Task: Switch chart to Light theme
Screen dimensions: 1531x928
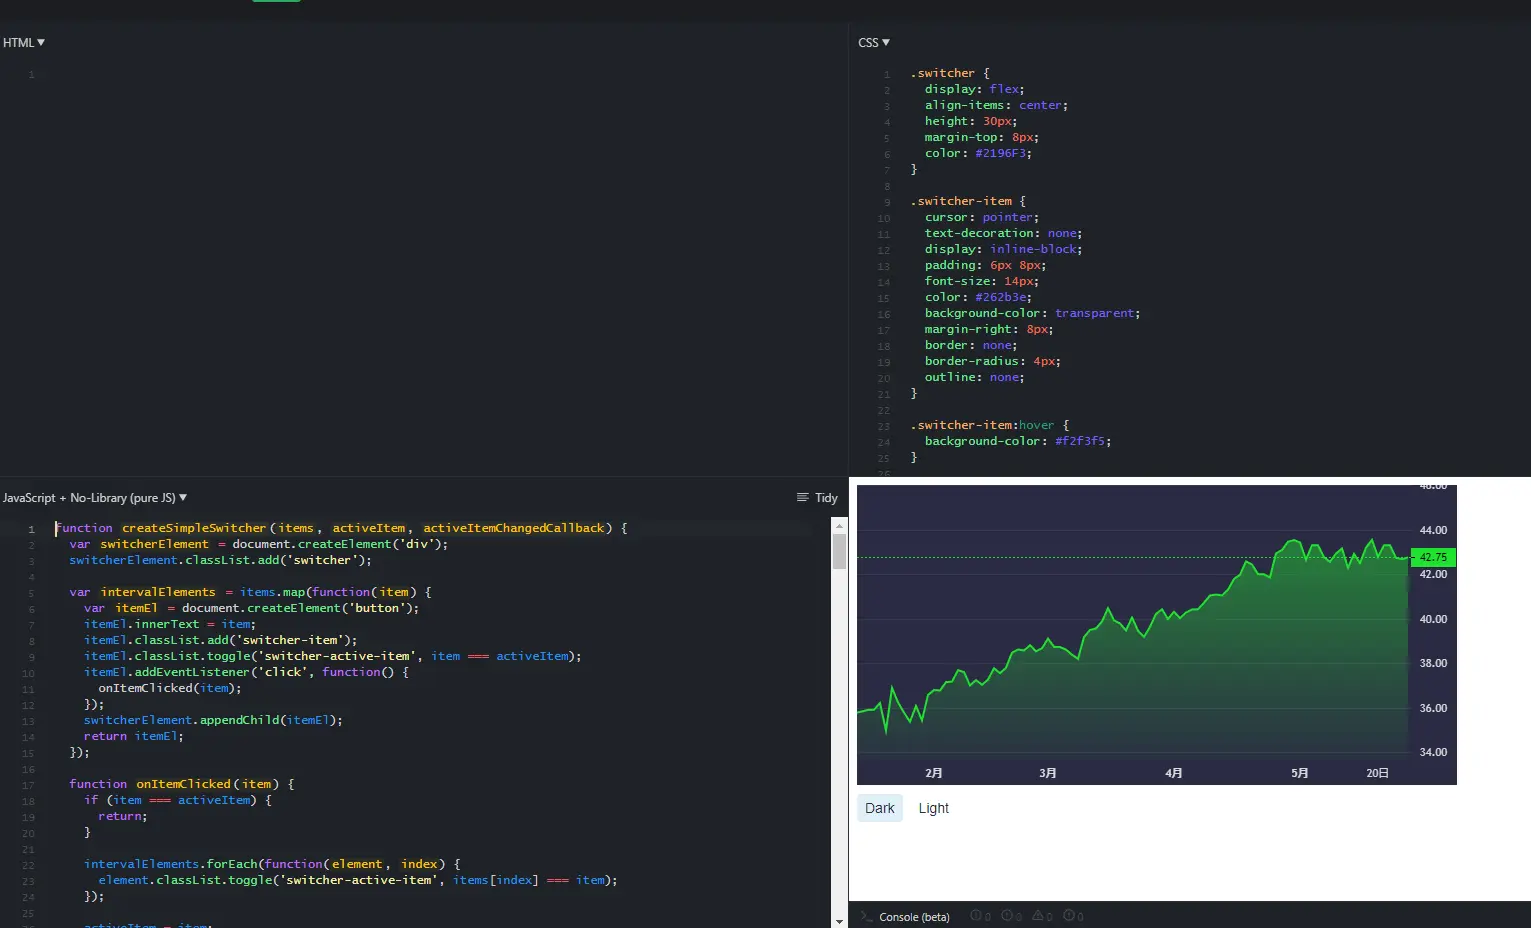Action: click(933, 808)
